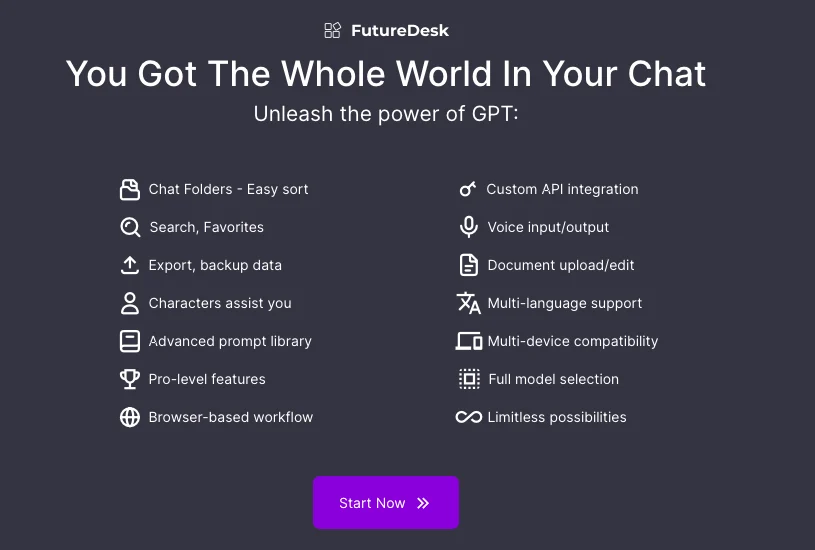The width and height of the screenshot is (815, 550).
Task: Click the Export, backup data upload icon
Action: tap(130, 265)
